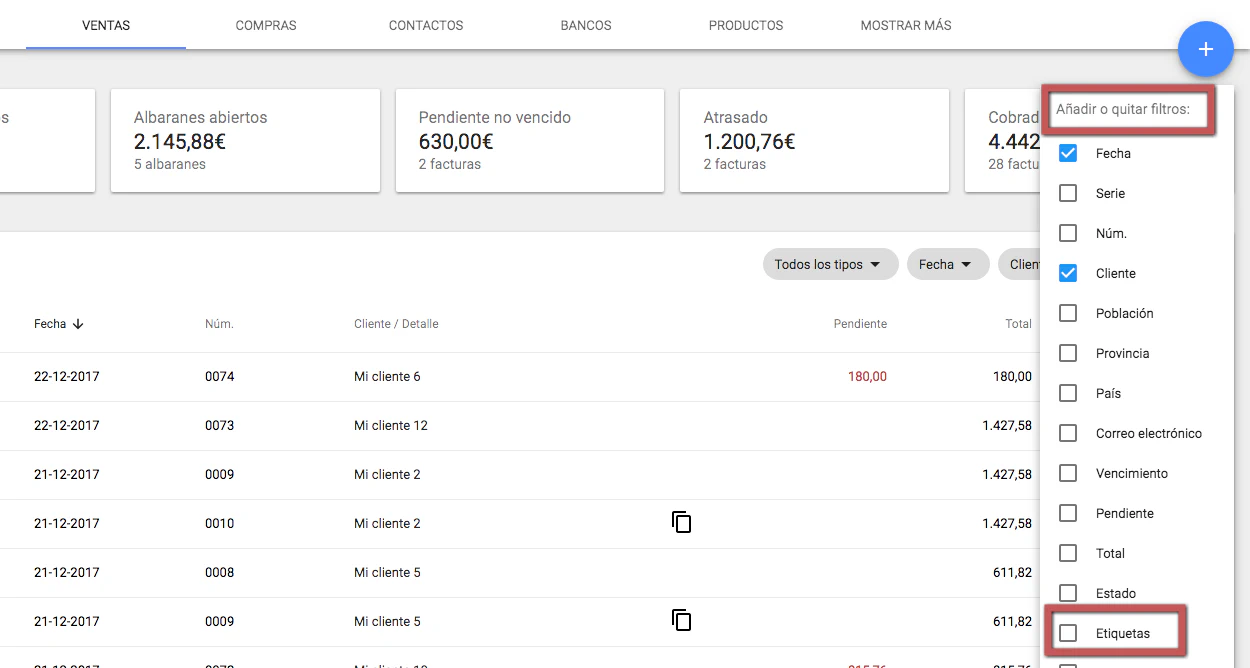Go to the BANCOS tab
This screenshot has width=1250, height=668.
(x=586, y=25)
